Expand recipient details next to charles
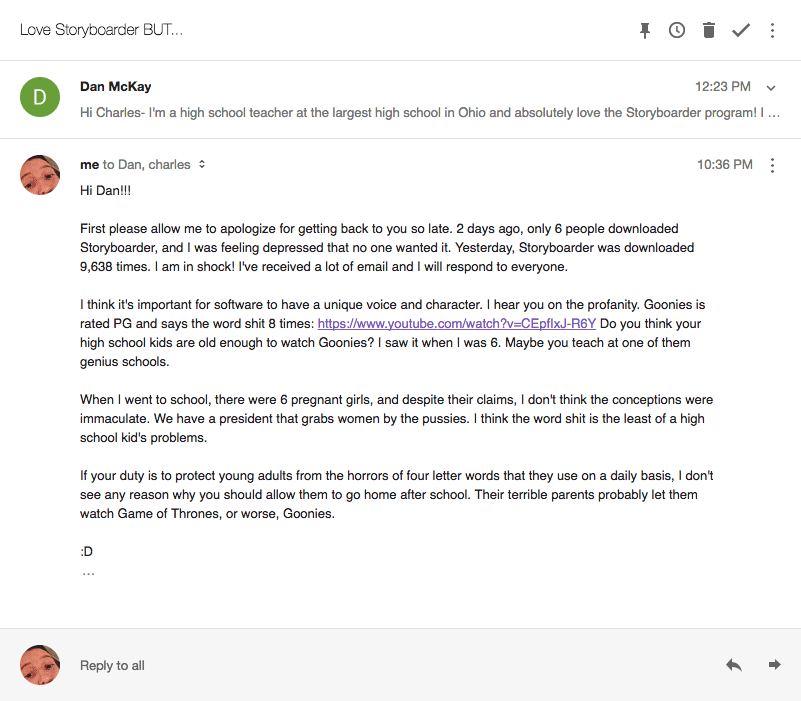The height and width of the screenshot is (701, 801). (202, 164)
